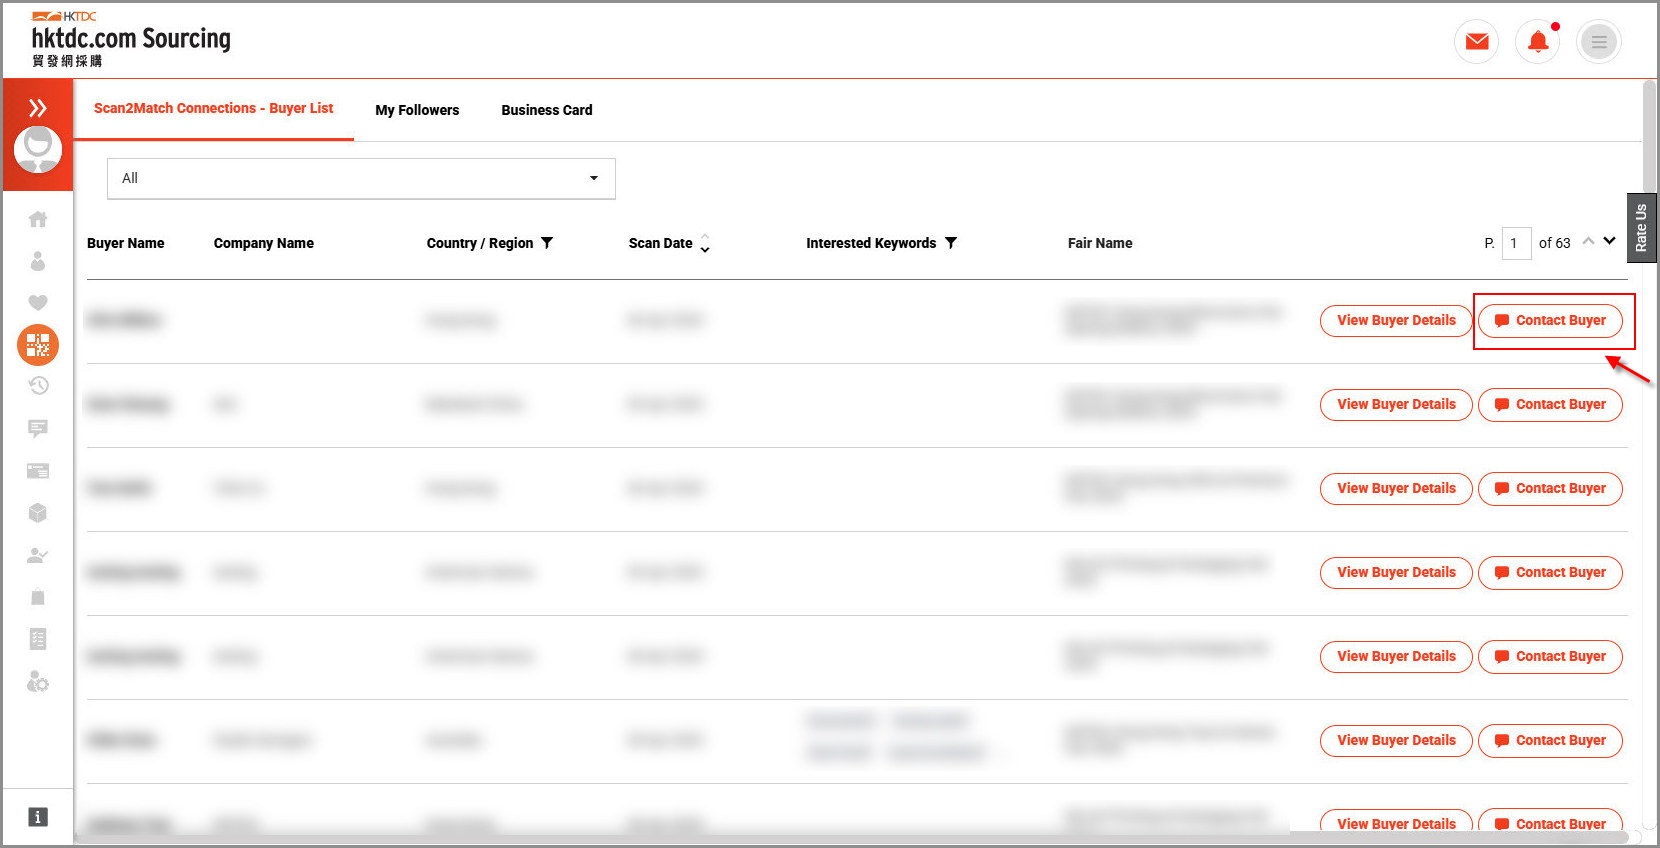Open the product box icon in sidebar
The image size is (1660, 848).
coord(38,513)
